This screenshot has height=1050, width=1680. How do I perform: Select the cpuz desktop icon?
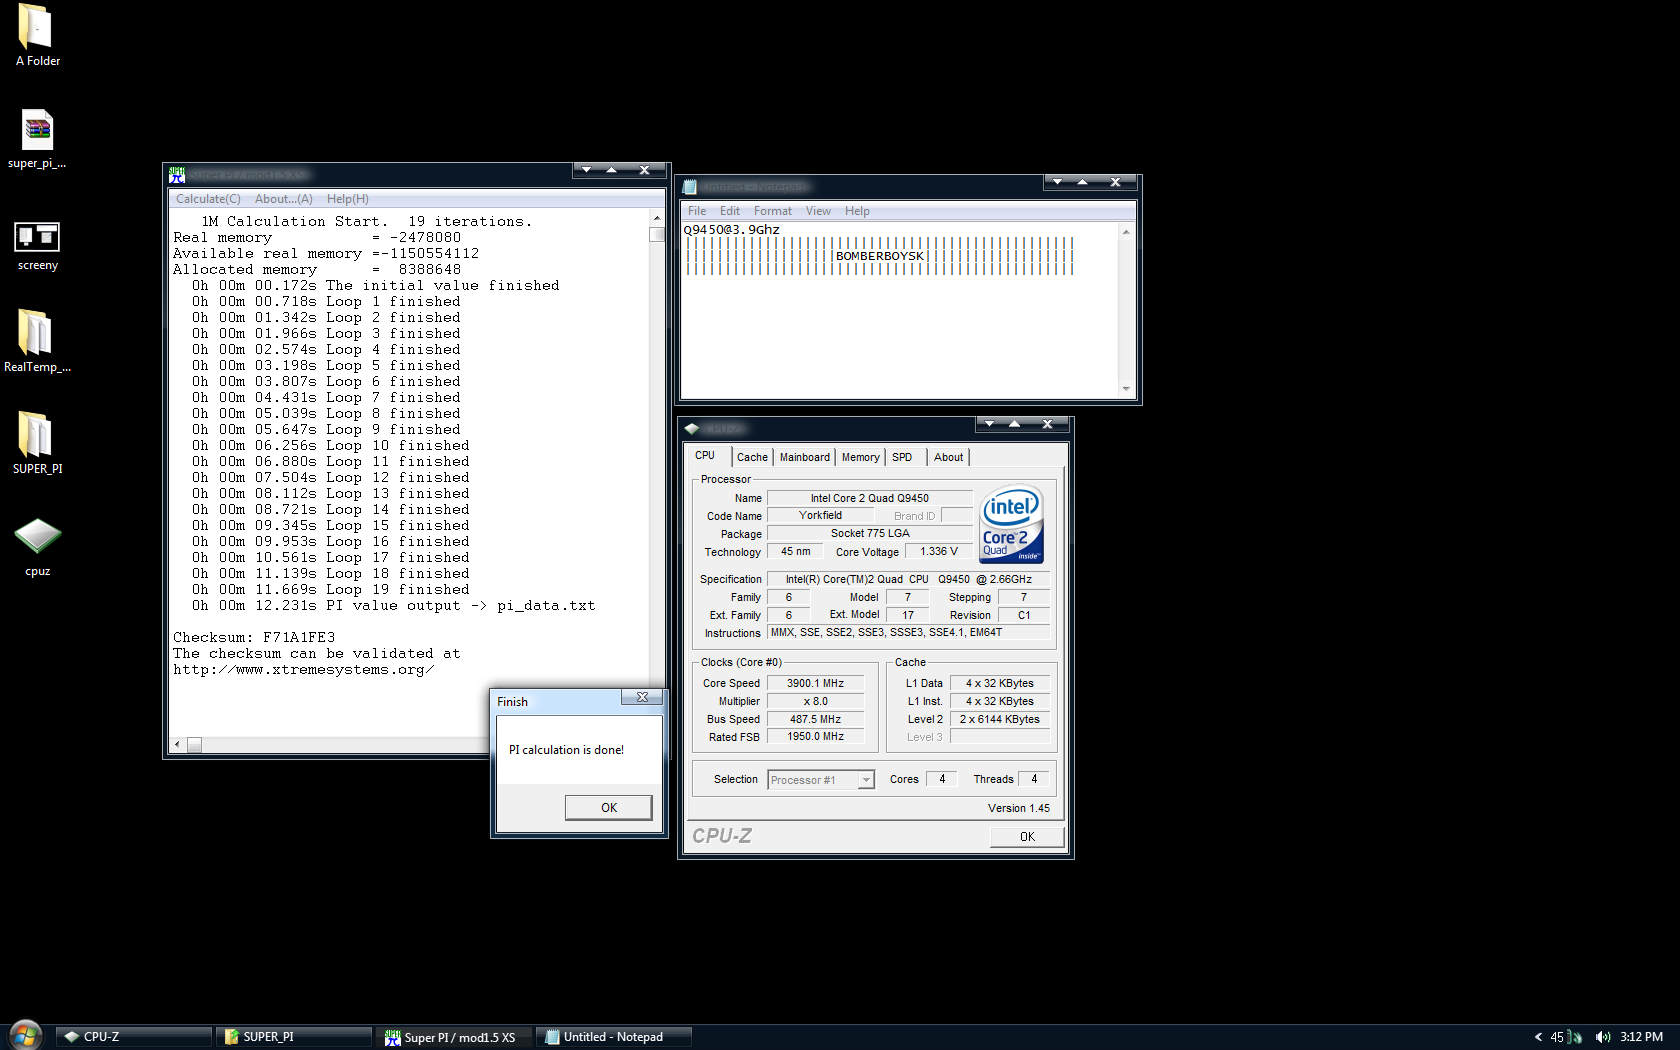pyautogui.click(x=37, y=546)
